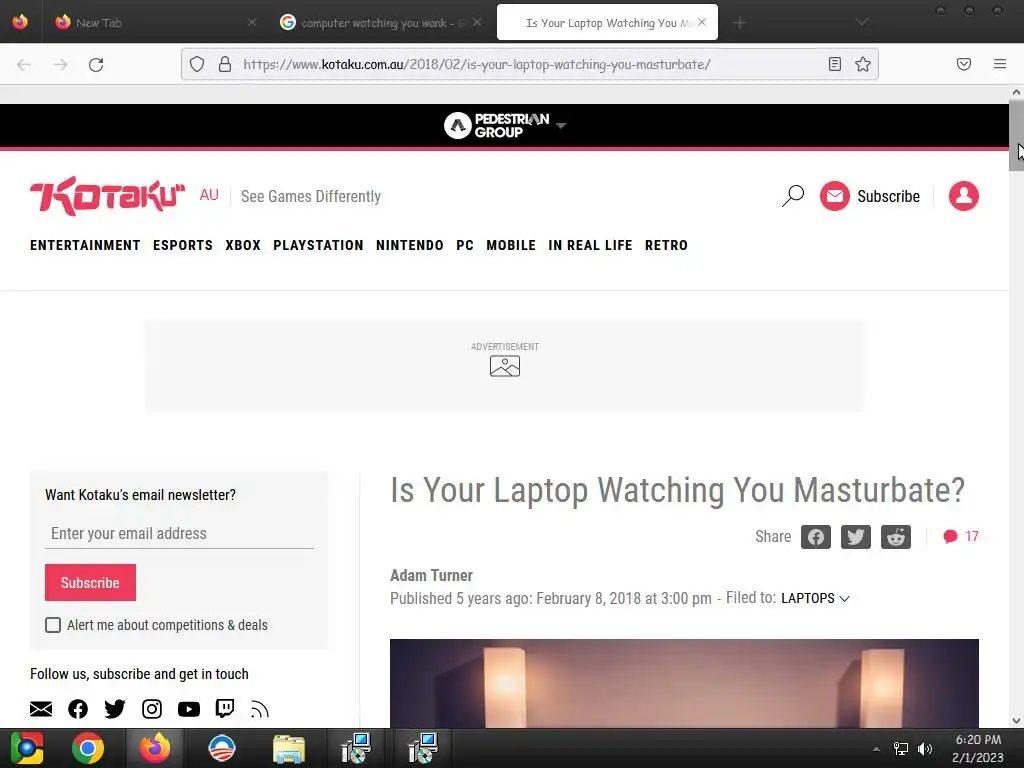Screen dimensions: 1024x768
Task: Close the Is Your Laptop Watching tab
Action: [702, 22]
